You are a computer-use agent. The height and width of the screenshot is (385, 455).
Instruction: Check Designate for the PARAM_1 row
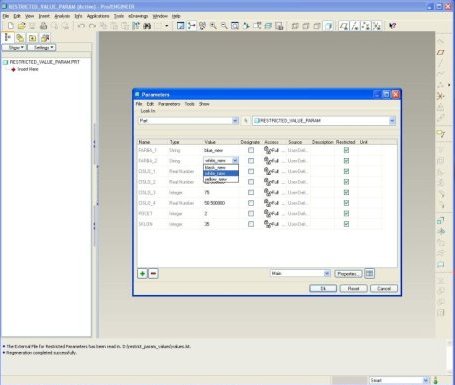click(251, 150)
